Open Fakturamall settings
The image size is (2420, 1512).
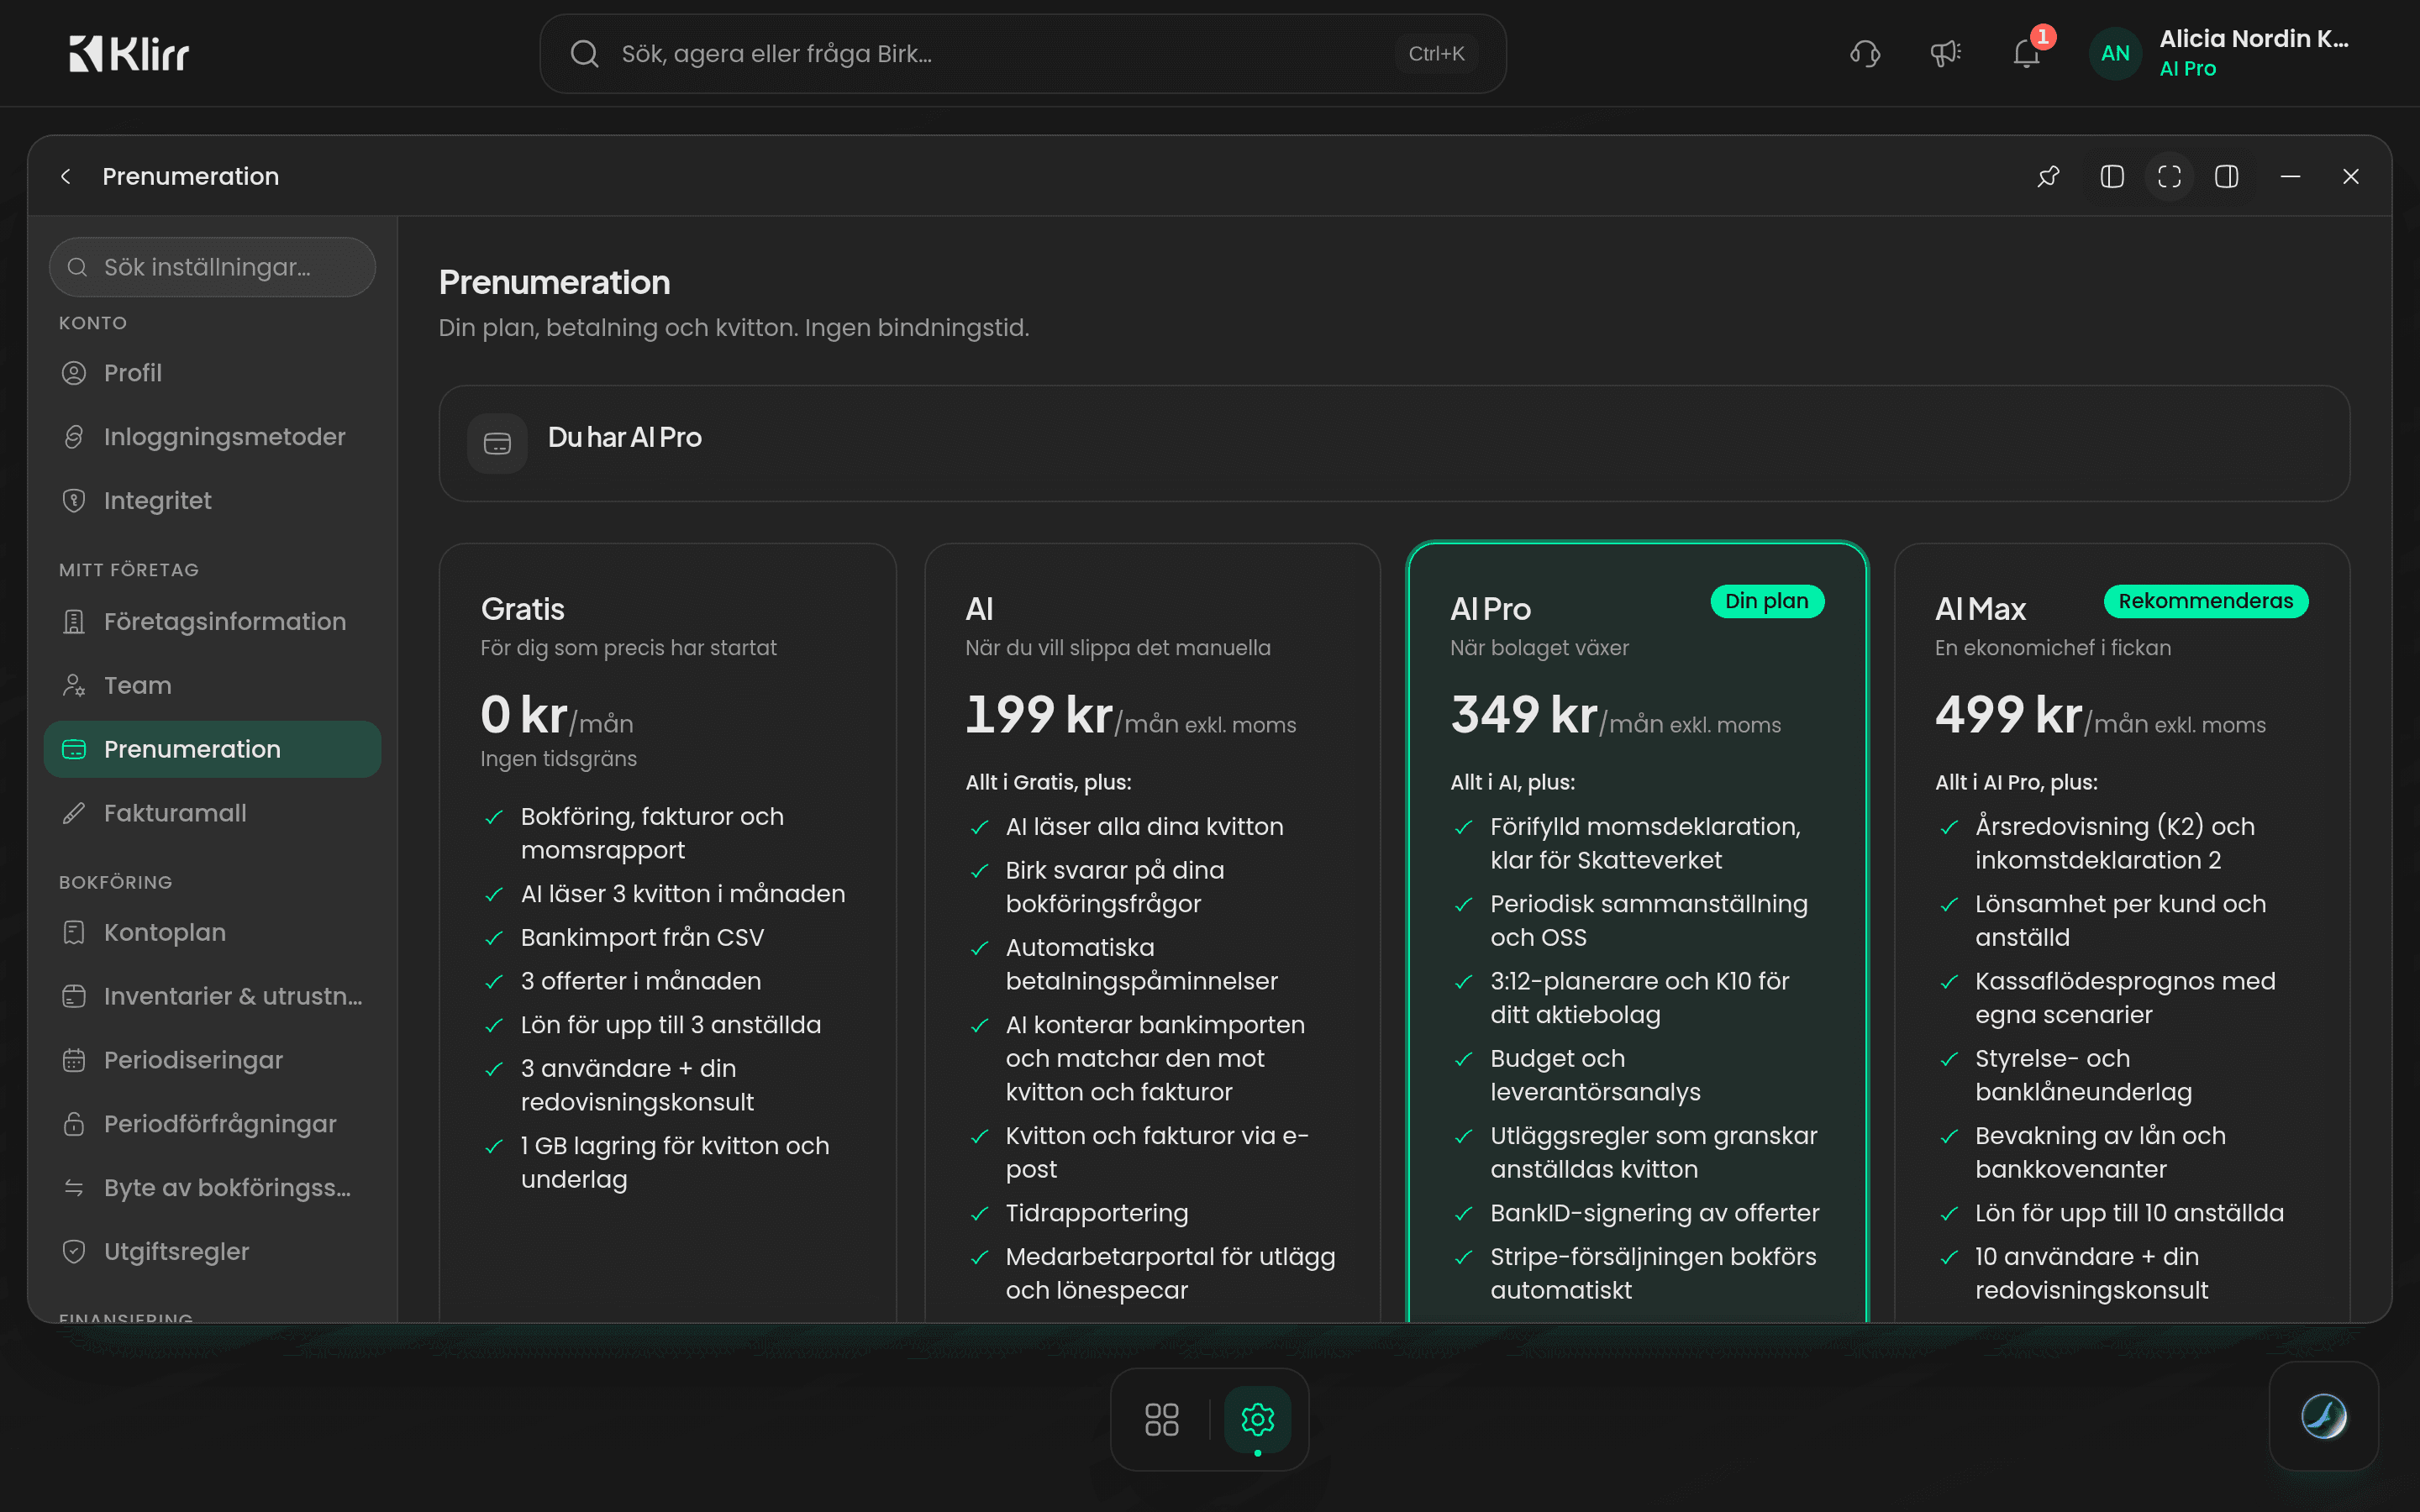(x=212, y=813)
